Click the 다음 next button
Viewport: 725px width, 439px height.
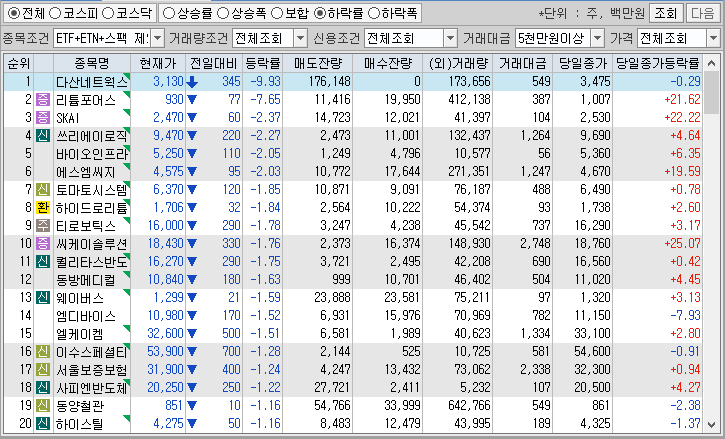tap(703, 13)
